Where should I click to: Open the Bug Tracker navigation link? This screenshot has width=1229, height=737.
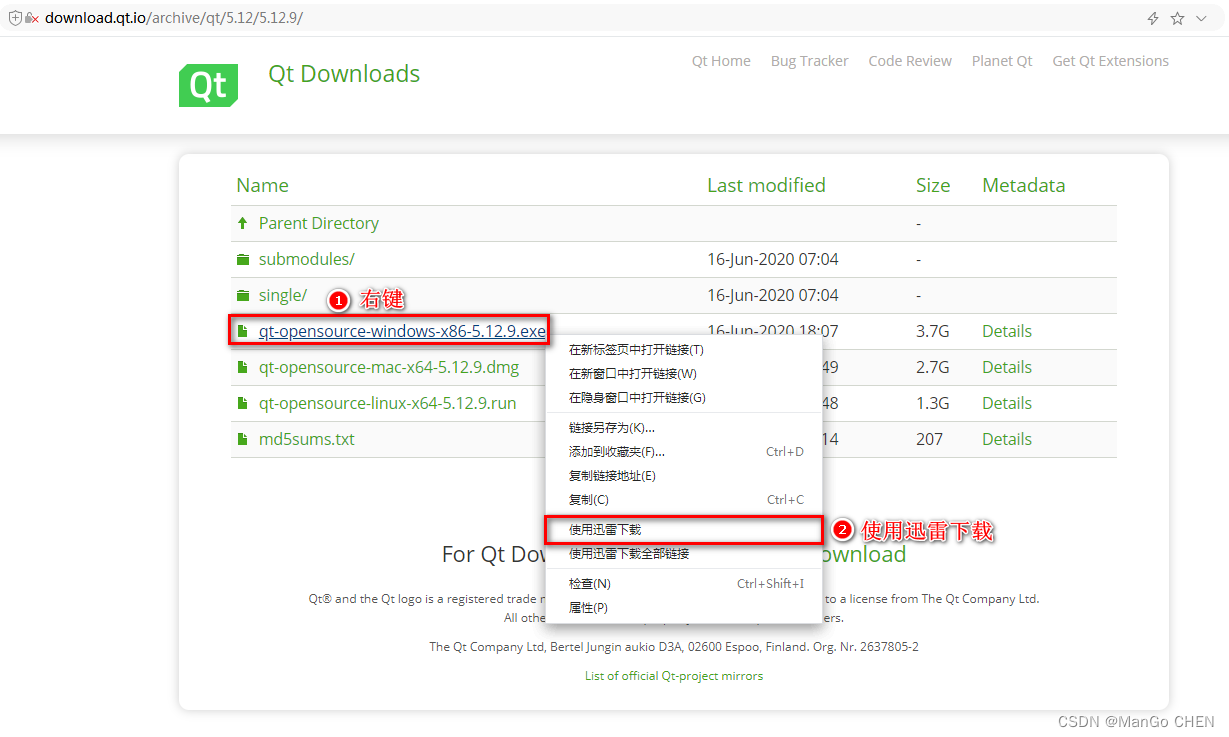pyautogui.click(x=809, y=61)
